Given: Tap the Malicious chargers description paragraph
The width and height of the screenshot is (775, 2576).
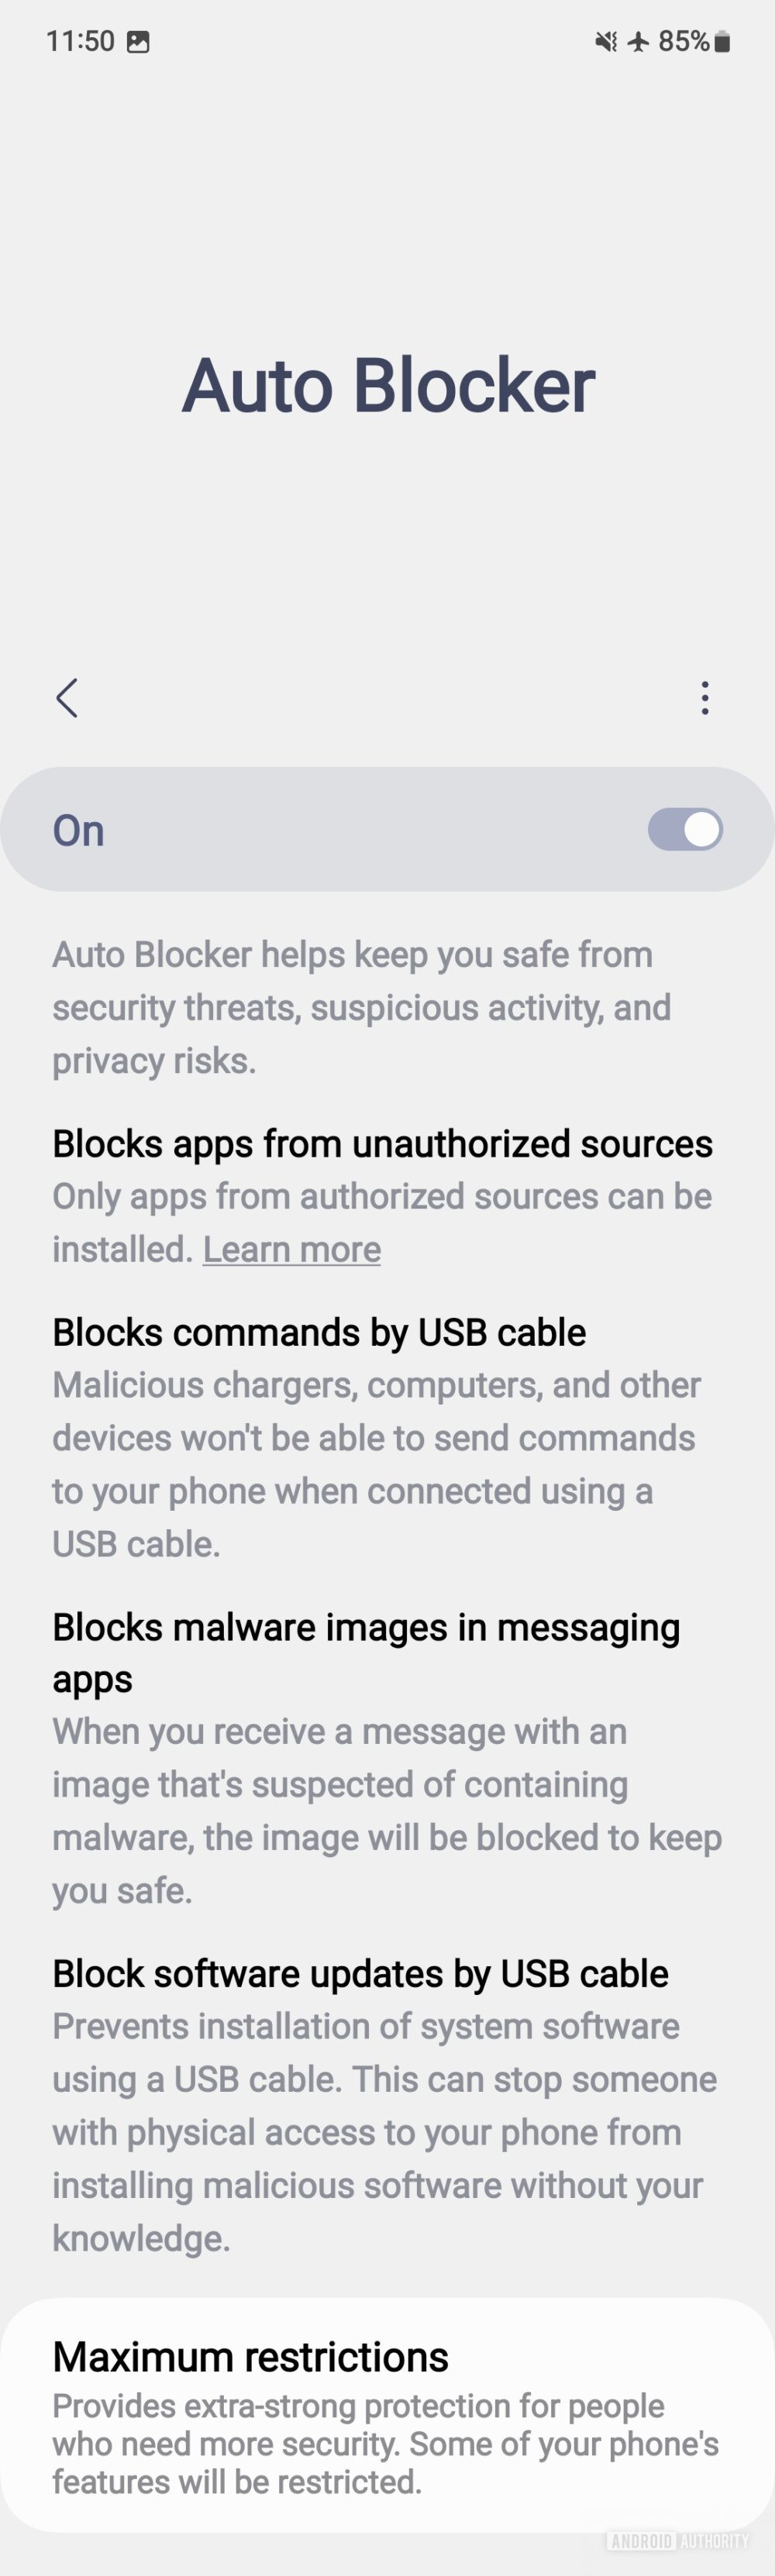Looking at the screenshot, I should 376,1464.
